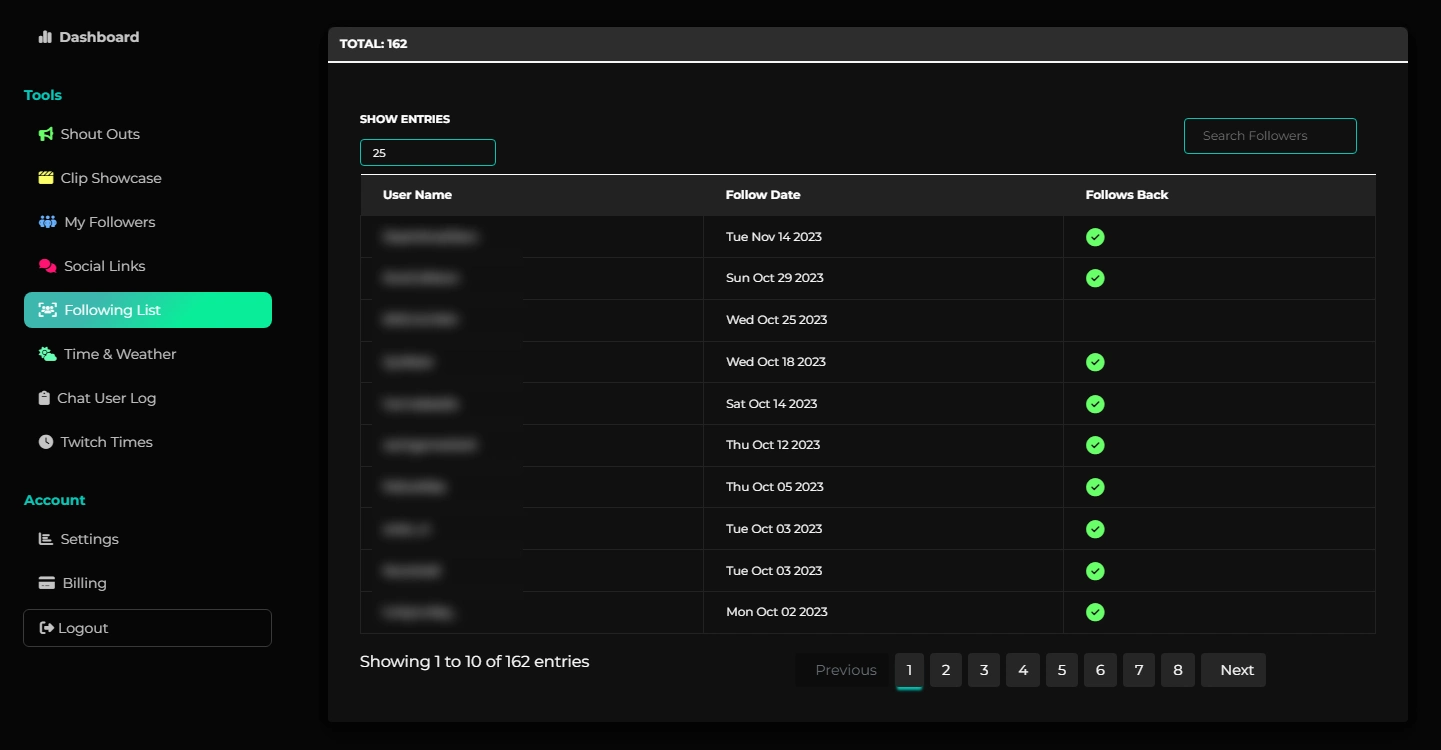Click the date Mon Oct 02 2023
Viewport: 1441px width, 750px height.
pyautogui.click(x=777, y=612)
